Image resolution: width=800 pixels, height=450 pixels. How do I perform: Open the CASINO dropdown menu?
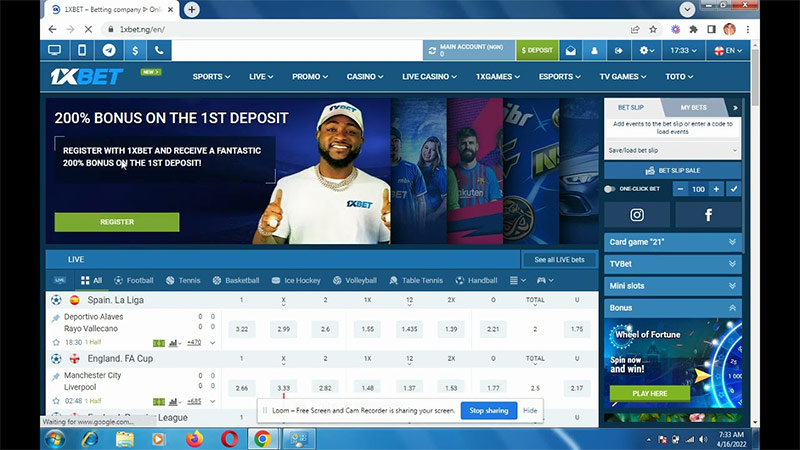365,77
